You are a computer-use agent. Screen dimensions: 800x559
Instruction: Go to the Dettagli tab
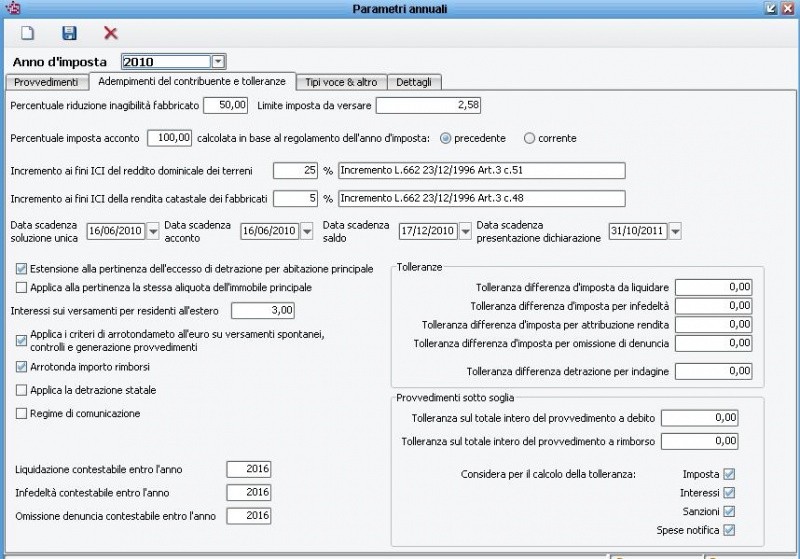(414, 82)
